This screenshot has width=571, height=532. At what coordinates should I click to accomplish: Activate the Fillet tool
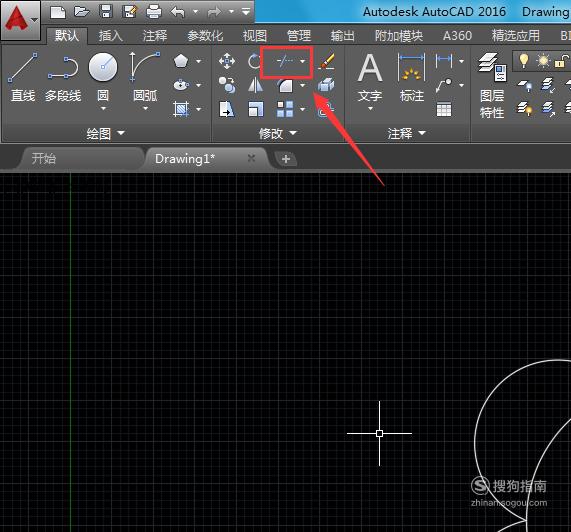click(285, 86)
